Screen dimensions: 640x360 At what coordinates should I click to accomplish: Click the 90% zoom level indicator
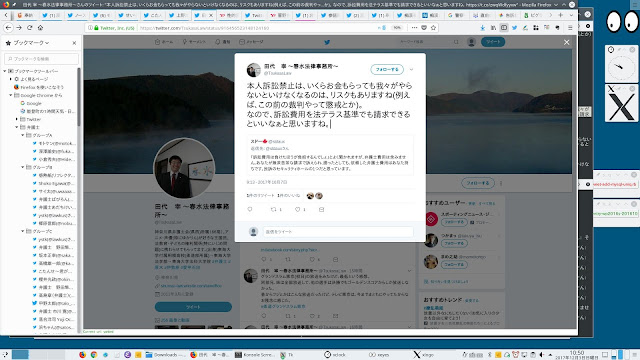397,28
